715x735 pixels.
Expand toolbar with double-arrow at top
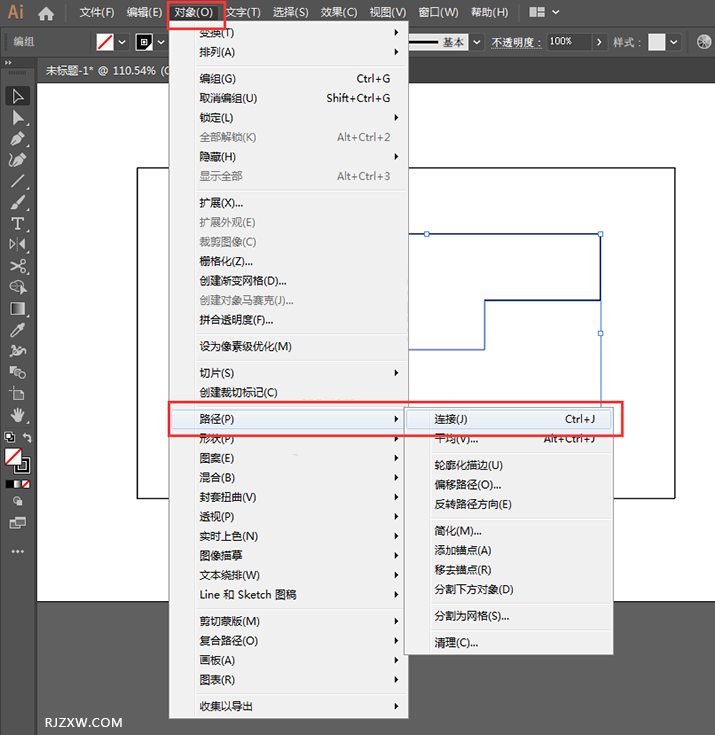pos(8,62)
